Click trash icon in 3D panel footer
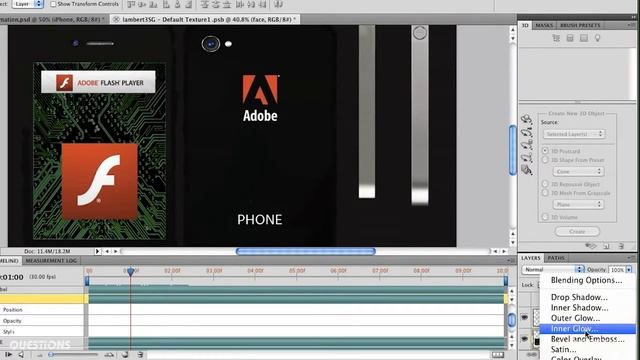 pyautogui.click(x=621, y=246)
